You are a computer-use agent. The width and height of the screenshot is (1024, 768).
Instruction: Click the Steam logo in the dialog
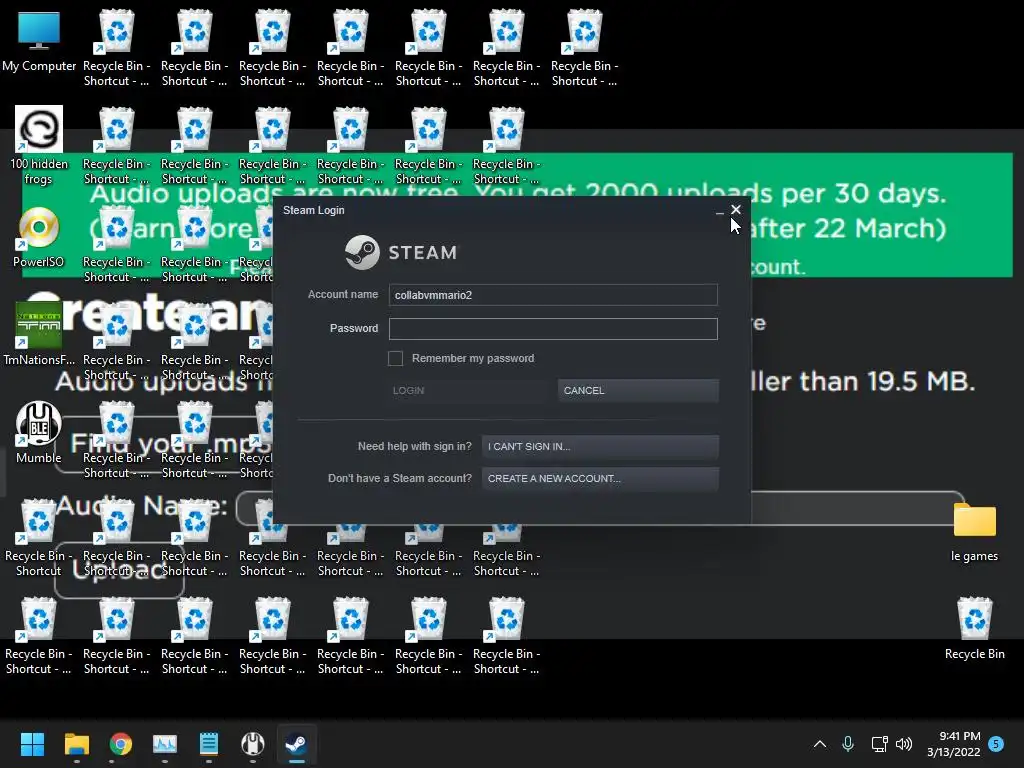401,252
